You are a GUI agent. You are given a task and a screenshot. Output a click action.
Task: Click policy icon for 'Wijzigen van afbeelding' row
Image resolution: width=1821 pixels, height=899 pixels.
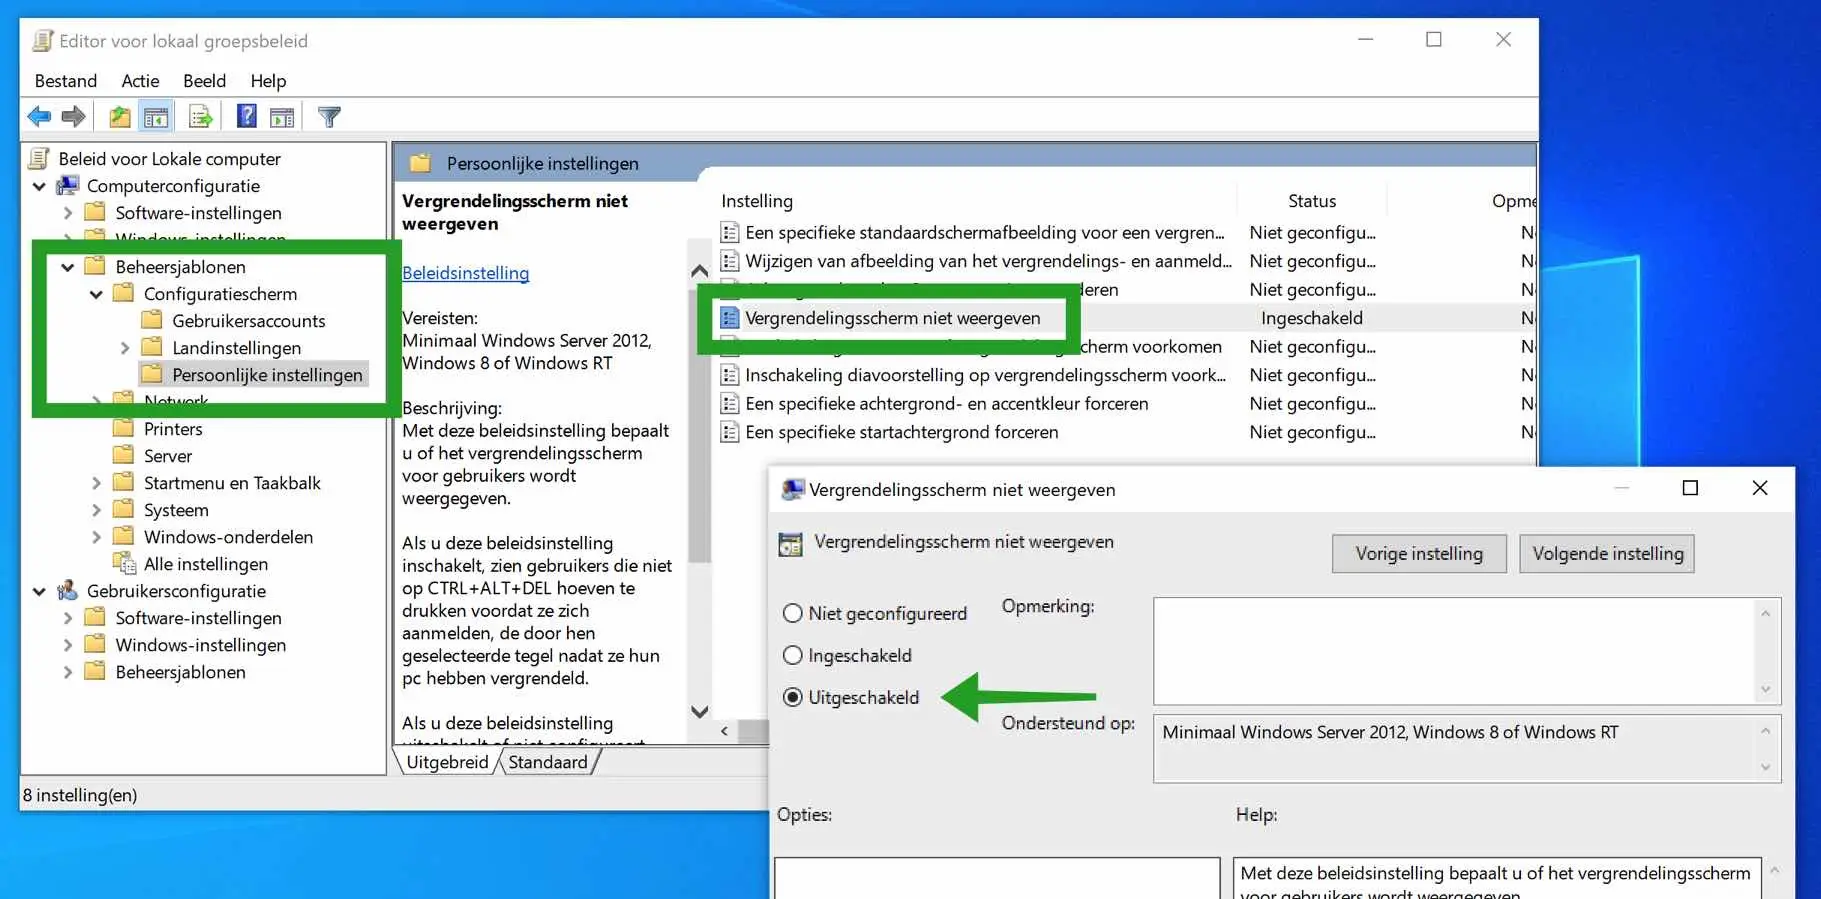(x=730, y=261)
